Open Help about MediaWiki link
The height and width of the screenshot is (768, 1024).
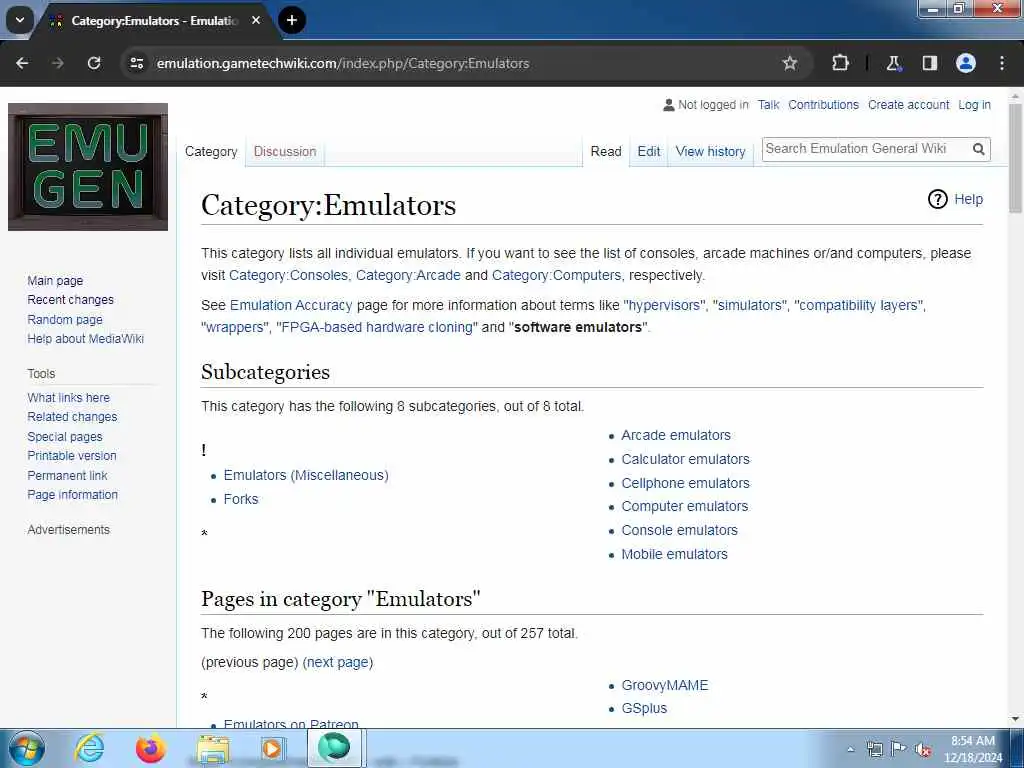pyautogui.click(x=86, y=339)
